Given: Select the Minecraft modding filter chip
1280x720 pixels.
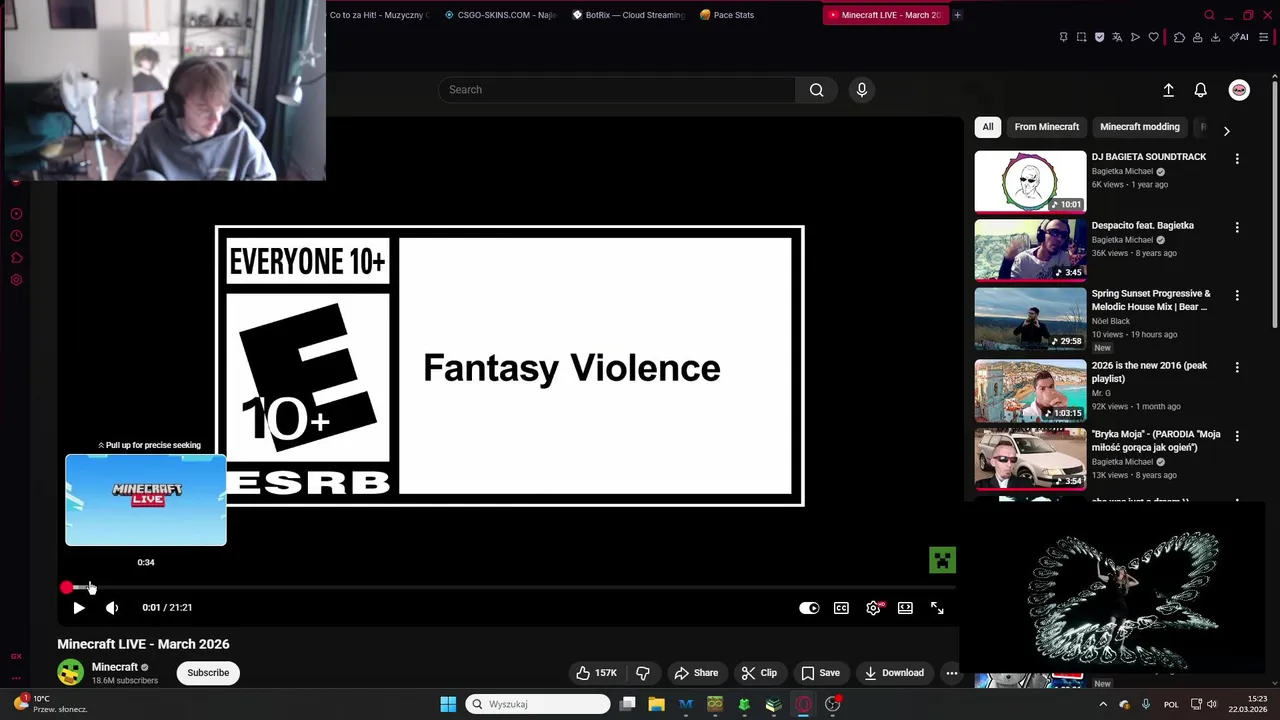Looking at the screenshot, I should pyautogui.click(x=1140, y=127).
